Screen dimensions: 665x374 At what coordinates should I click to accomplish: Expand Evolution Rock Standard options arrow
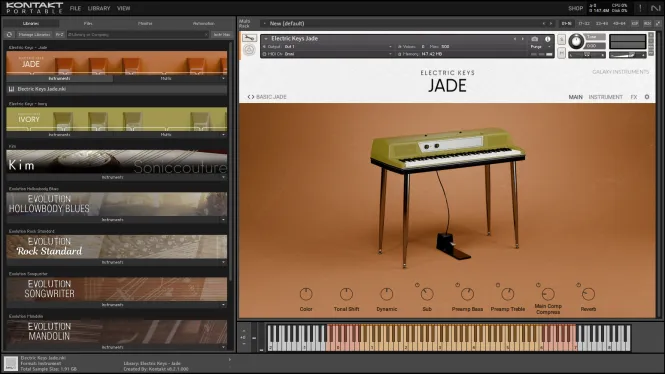[223, 262]
